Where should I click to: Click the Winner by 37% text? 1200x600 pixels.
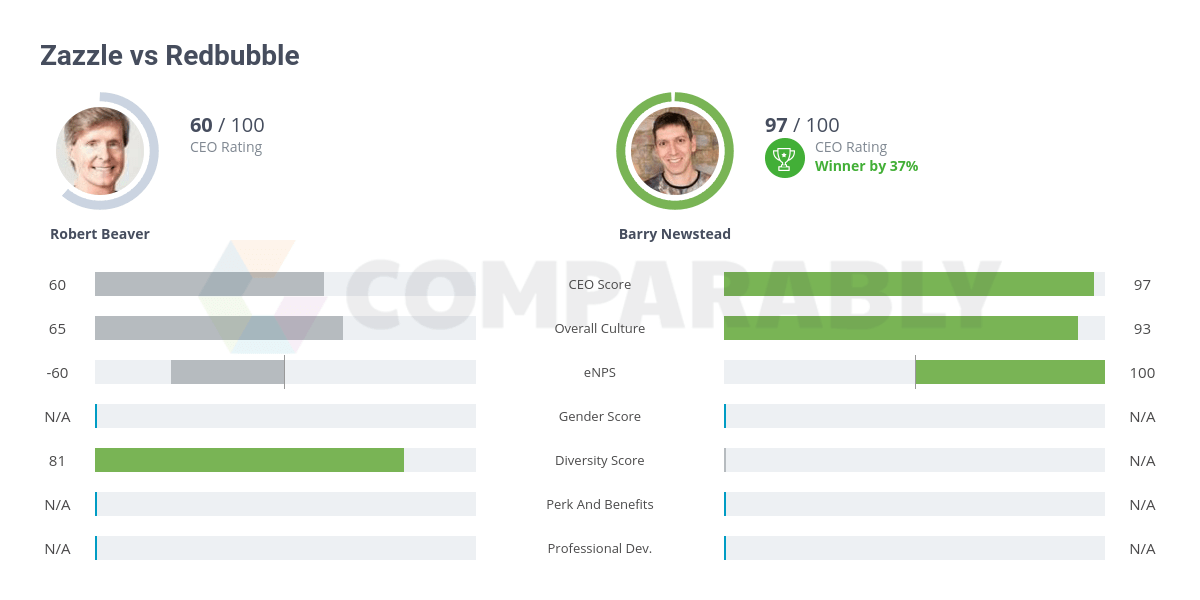[x=866, y=166]
